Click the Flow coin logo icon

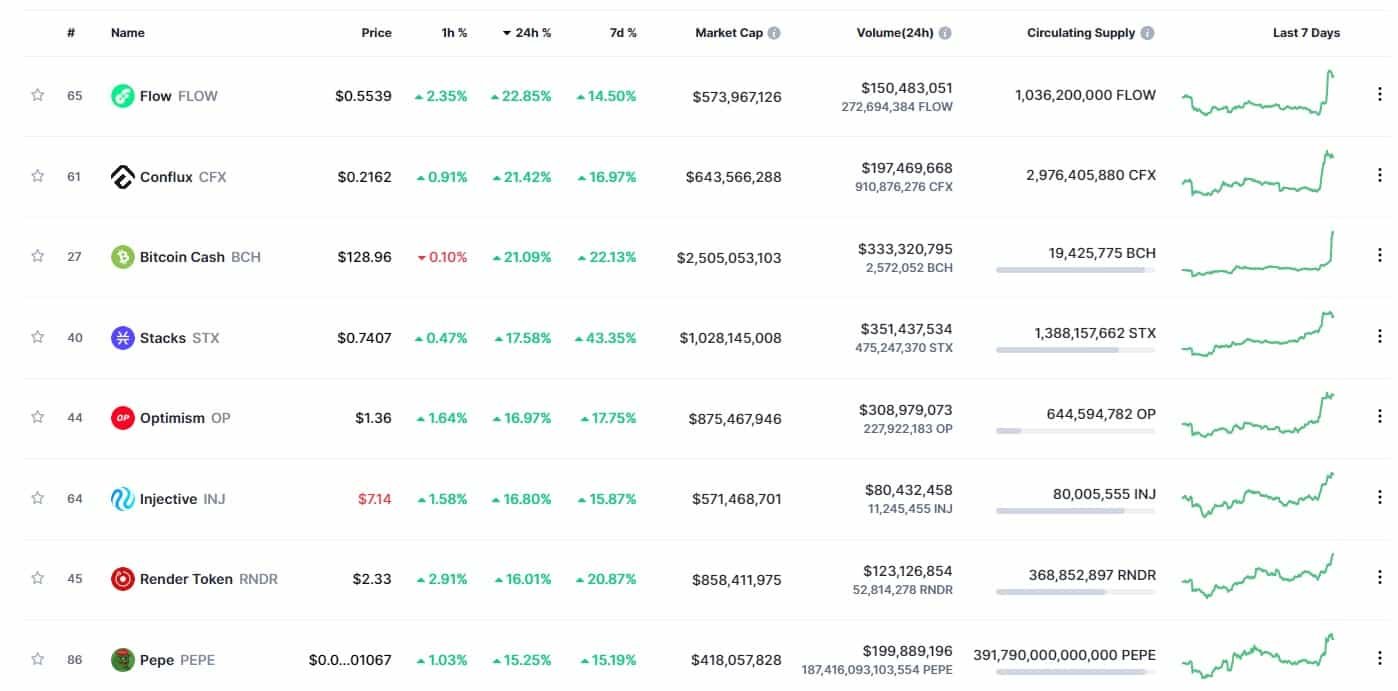(x=122, y=96)
